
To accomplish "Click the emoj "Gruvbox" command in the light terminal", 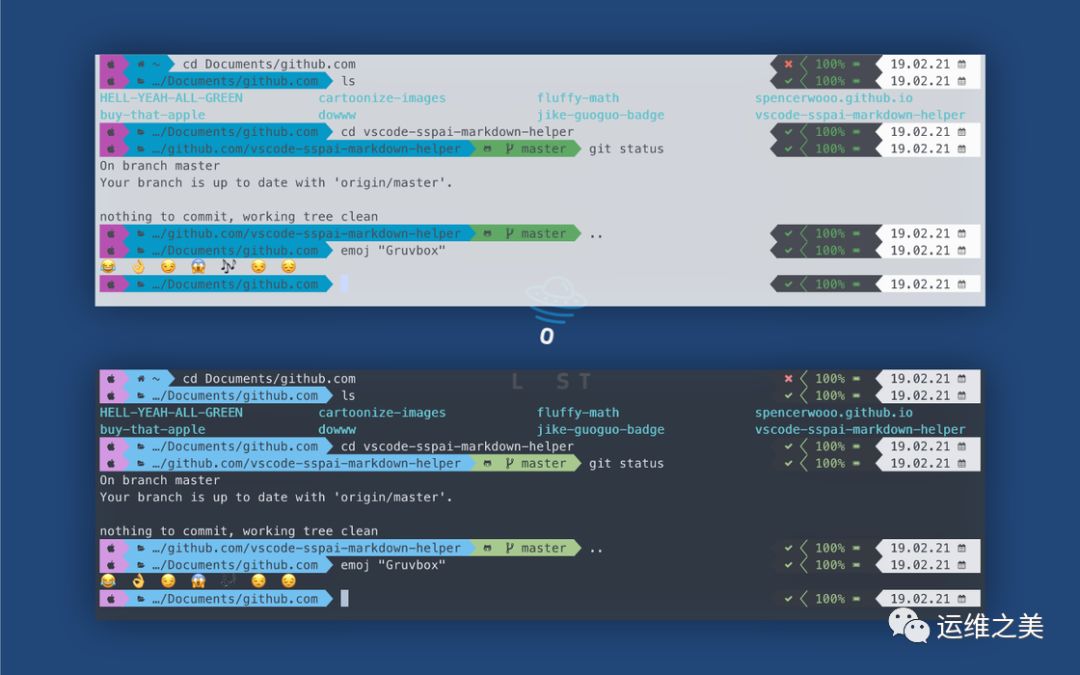I will click(393, 251).
